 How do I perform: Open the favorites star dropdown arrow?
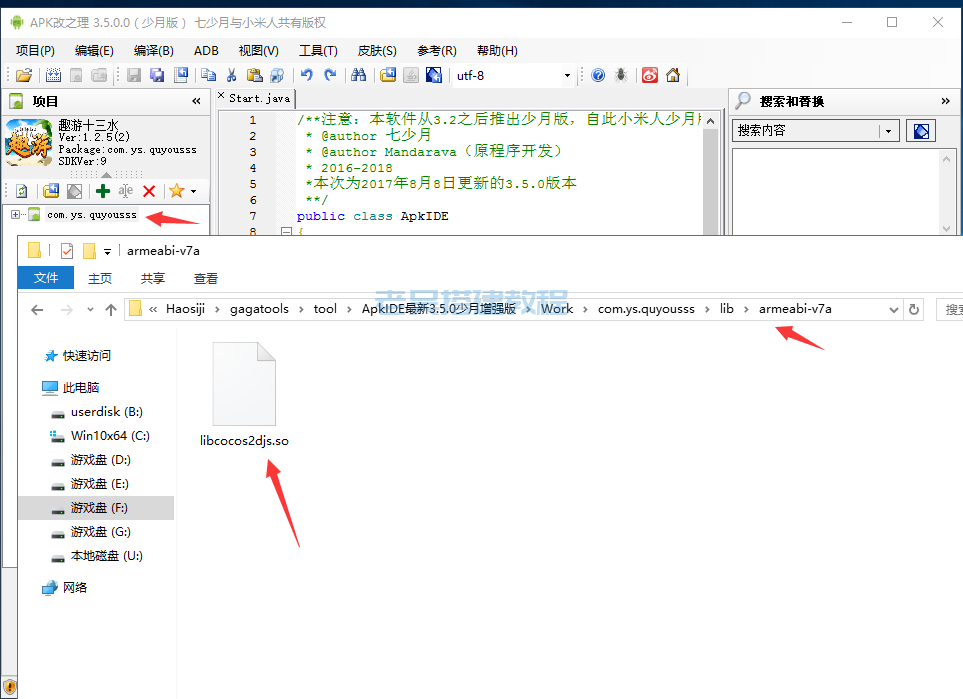[x=193, y=192]
